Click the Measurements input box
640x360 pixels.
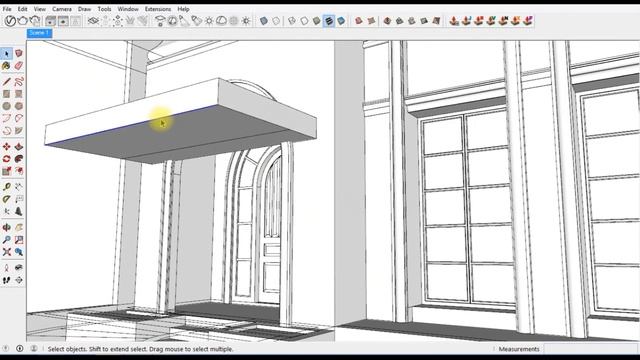[x=591, y=349]
